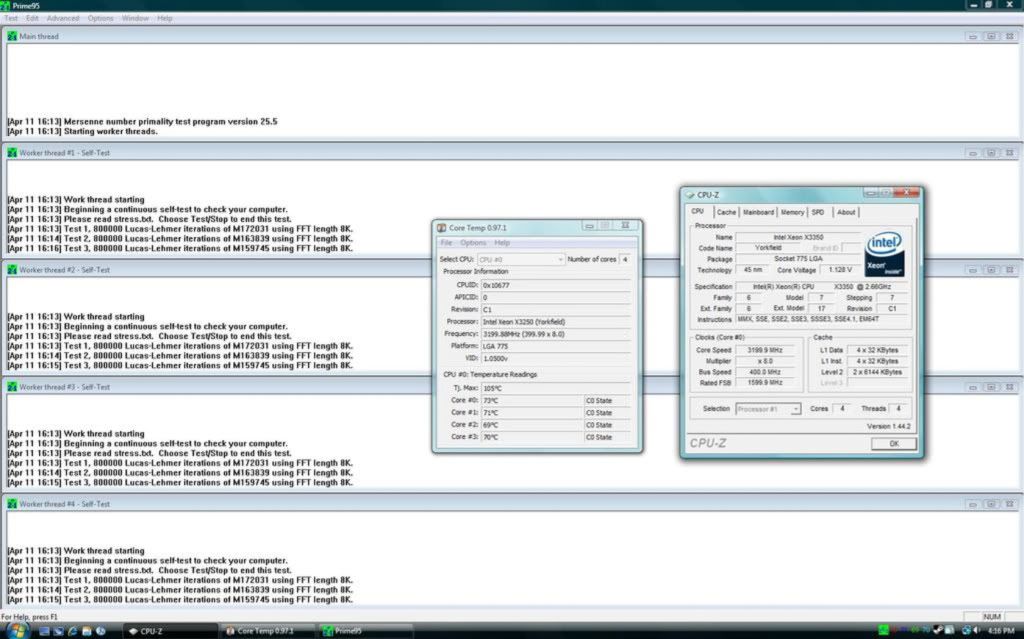Click the NUM indicator in Prime95 status bar

point(991,617)
